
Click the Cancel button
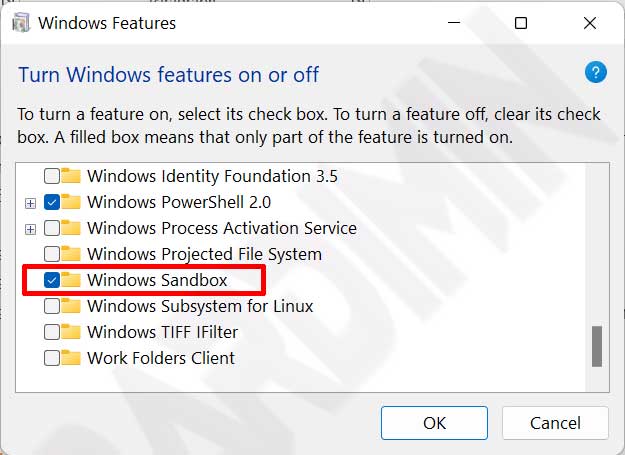coord(555,423)
